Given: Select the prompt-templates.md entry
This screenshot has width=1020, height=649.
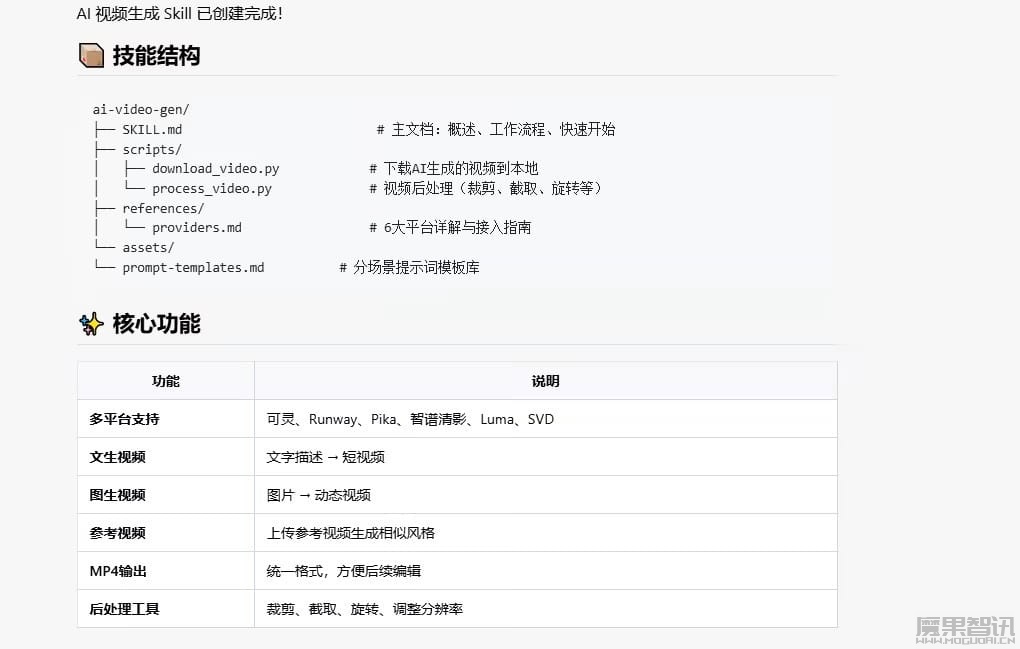Looking at the screenshot, I should (x=192, y=267).
